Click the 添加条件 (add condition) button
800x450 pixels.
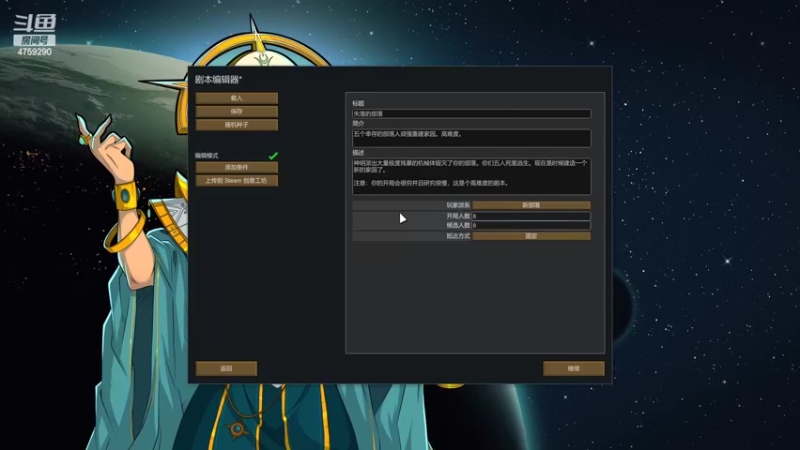236,167
